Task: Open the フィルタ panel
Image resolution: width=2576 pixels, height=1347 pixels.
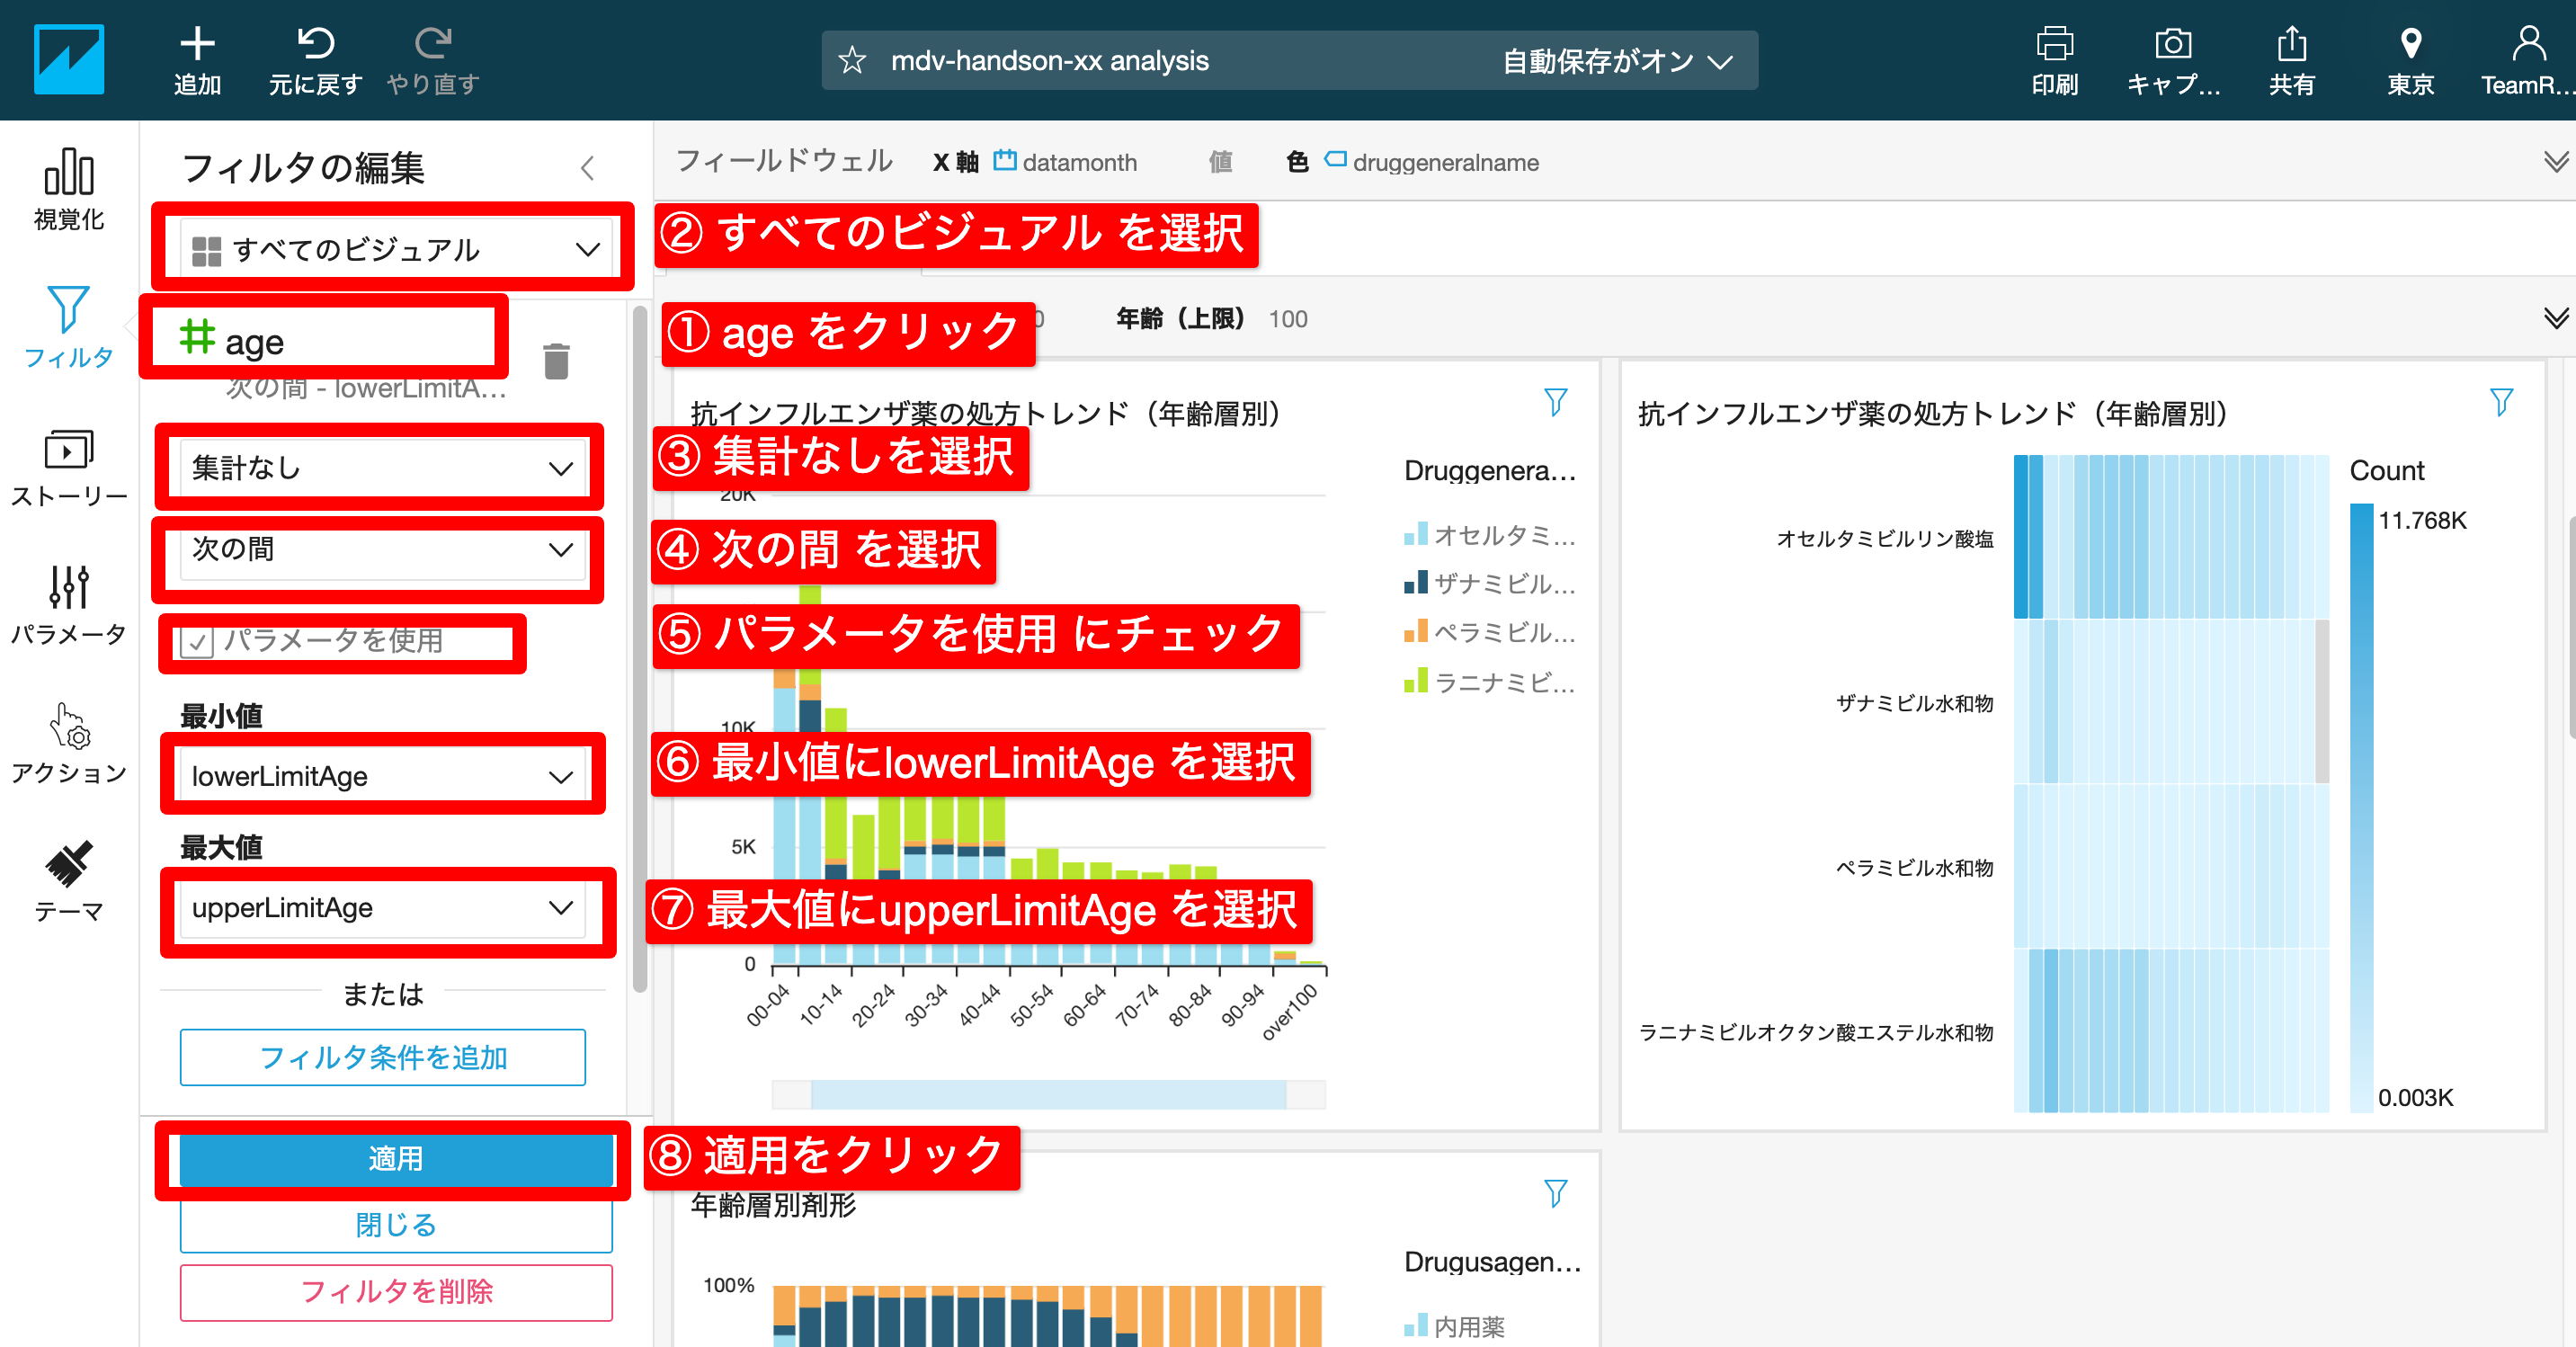Action: click(68, 326)
